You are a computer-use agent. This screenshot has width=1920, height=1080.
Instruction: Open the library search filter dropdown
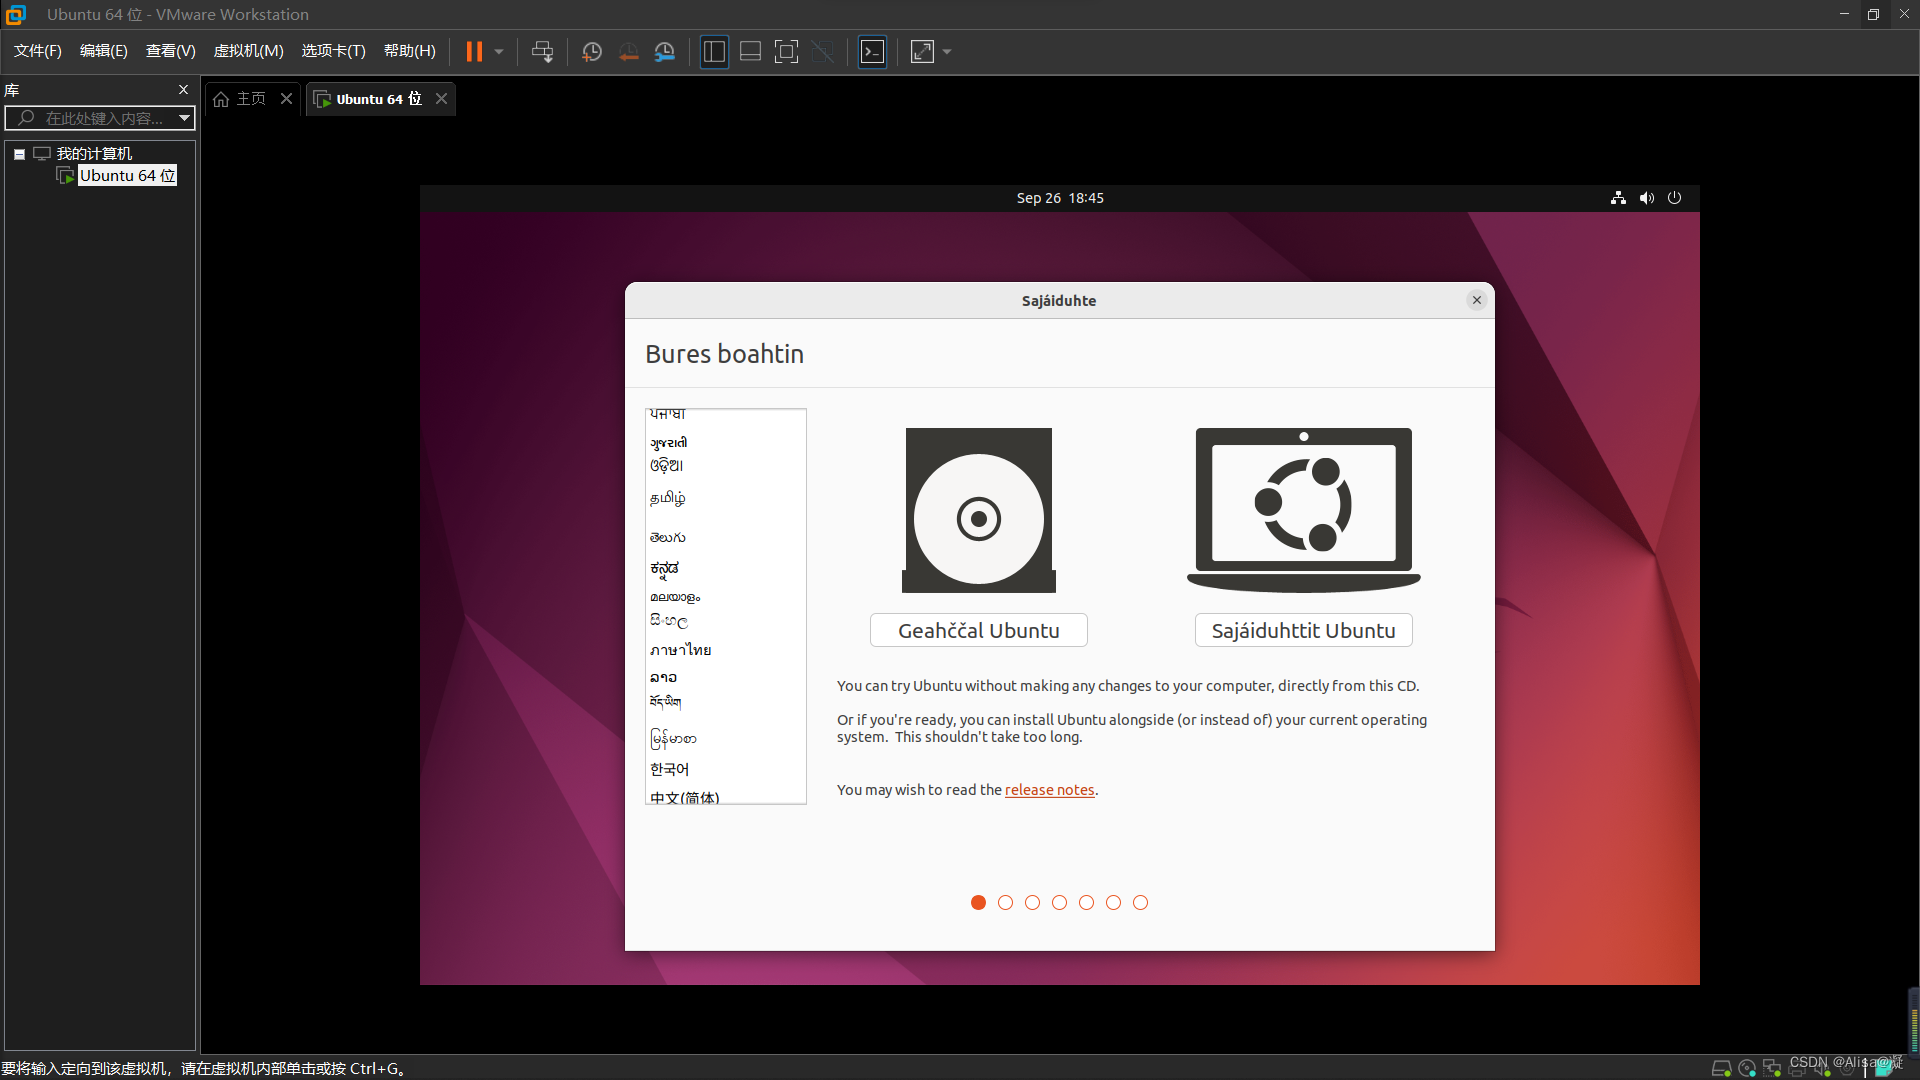point(184,117)
